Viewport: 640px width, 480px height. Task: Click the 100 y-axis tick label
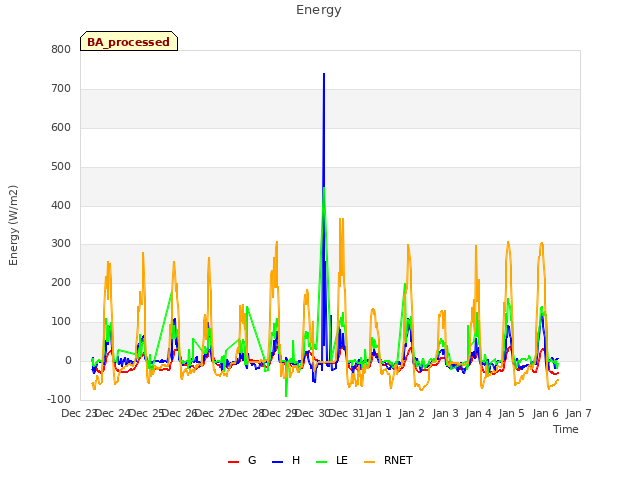(x=61, y=322)
